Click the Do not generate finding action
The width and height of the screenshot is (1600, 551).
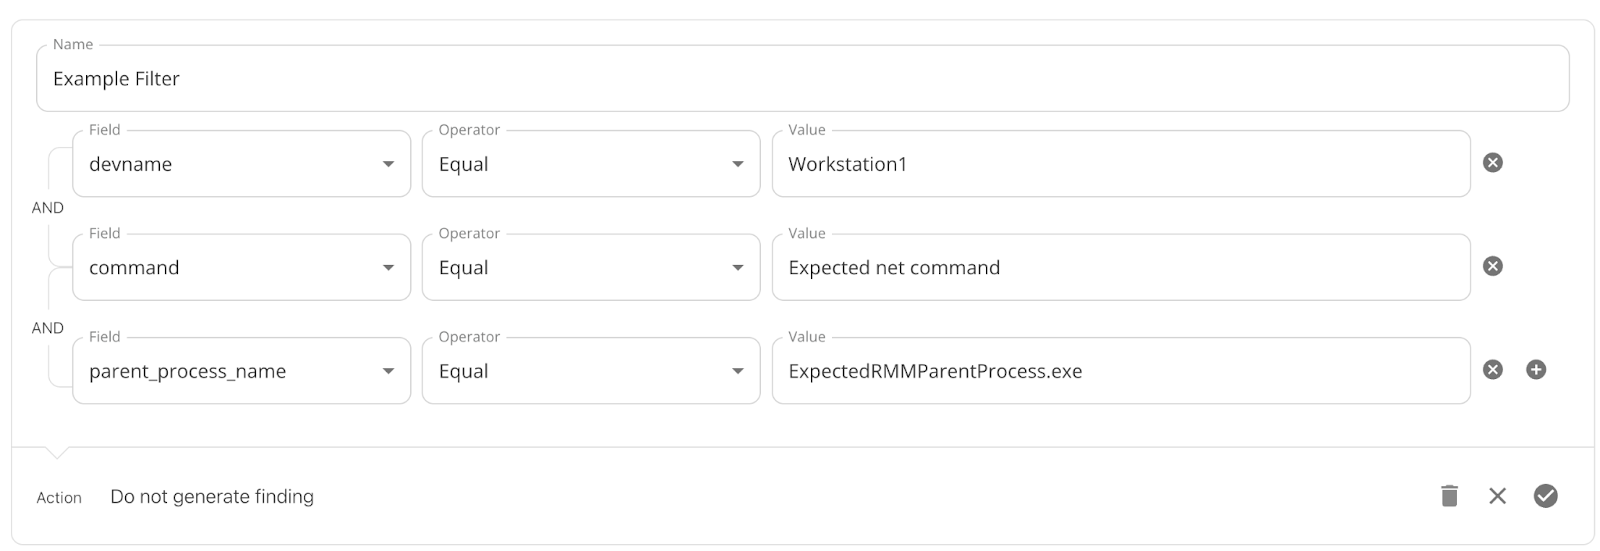tap(212, 497)
